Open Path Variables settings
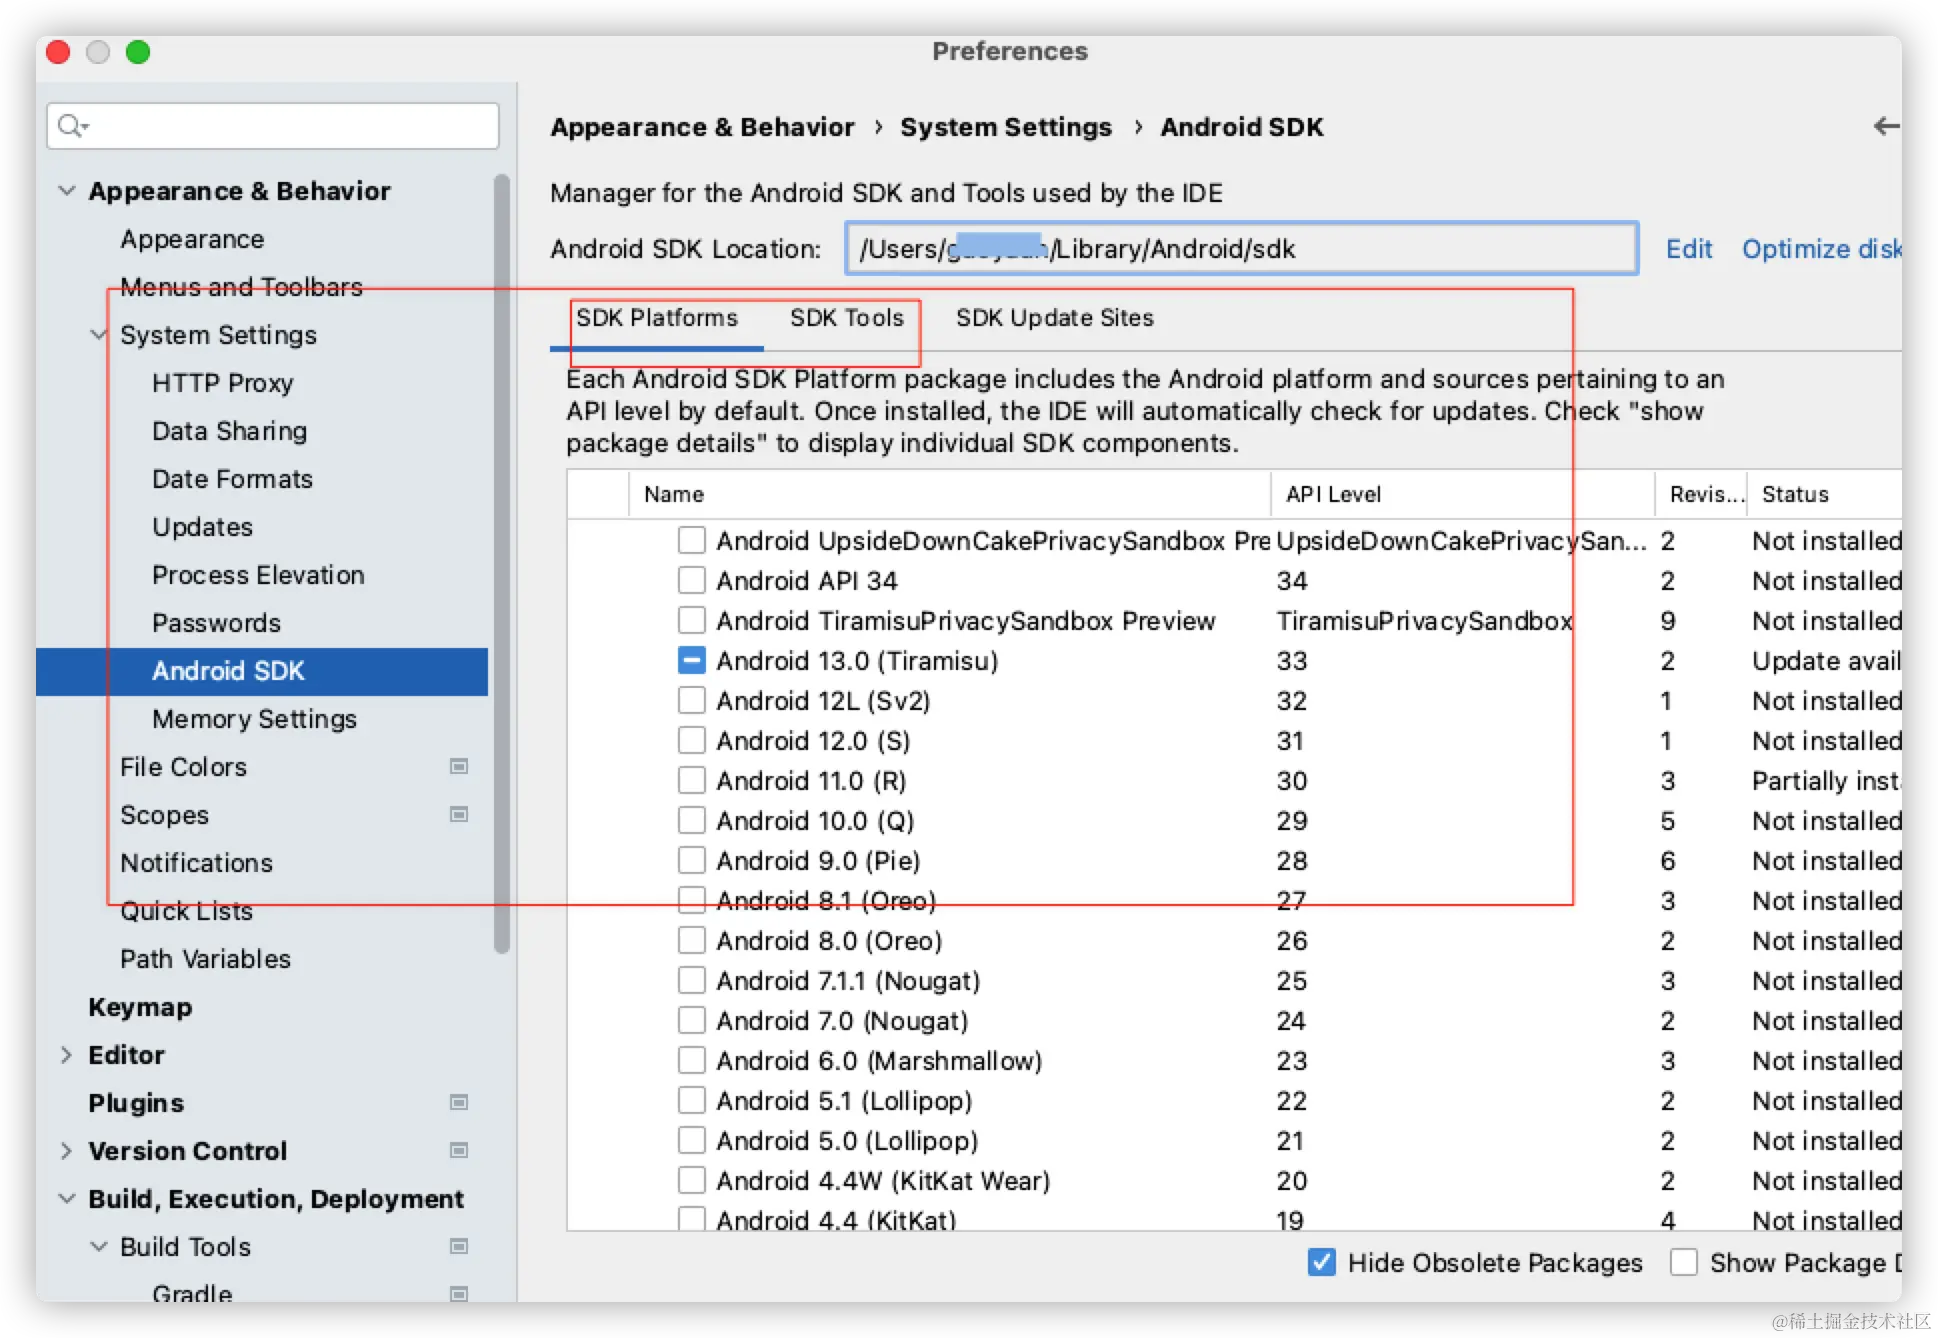The height and width of the screenshot is (1338, 1938). [x=206, y=959]
